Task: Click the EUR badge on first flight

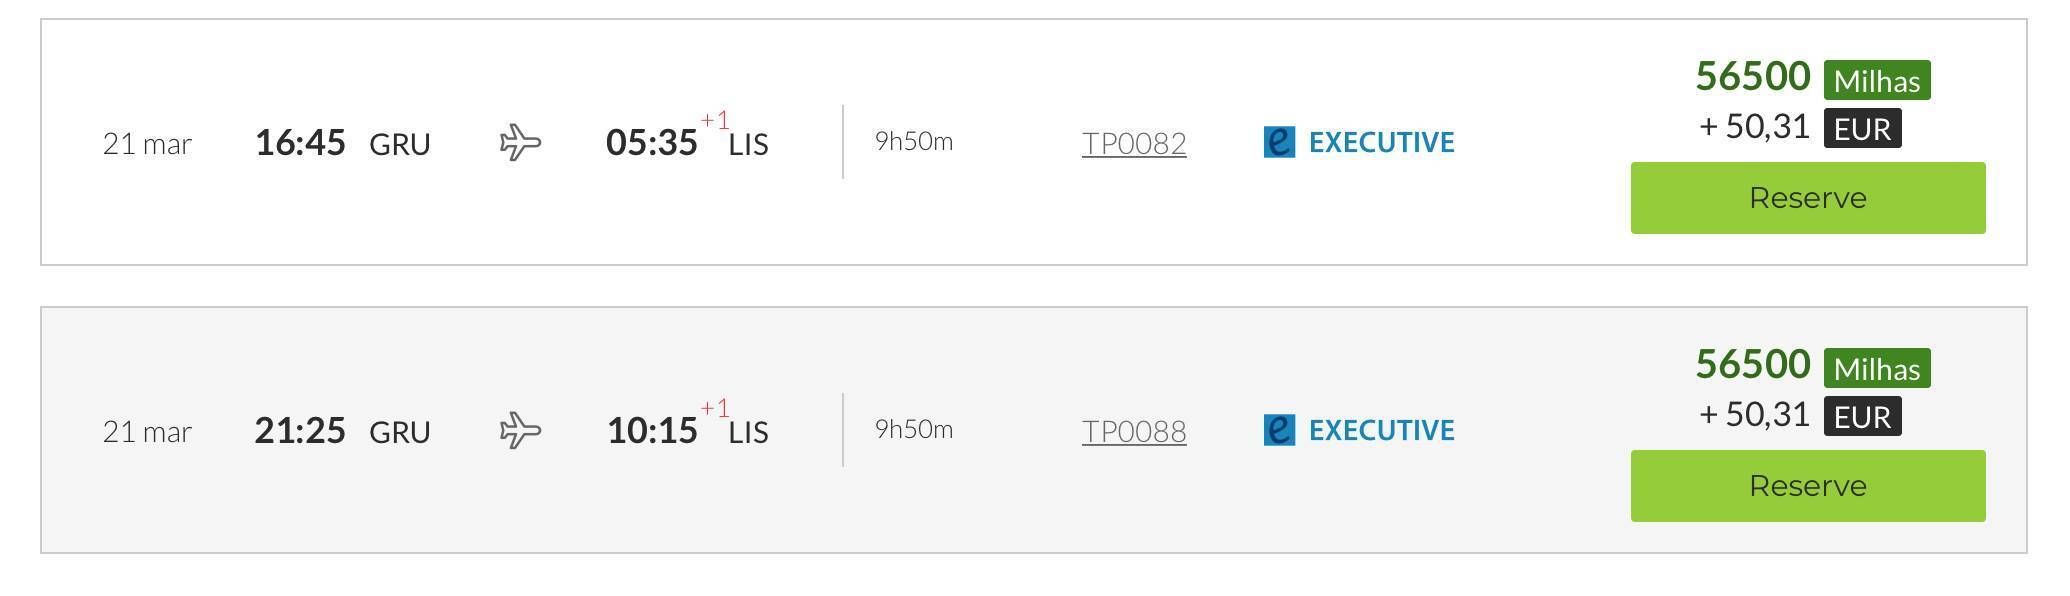Action: (x=1862, y=128)
